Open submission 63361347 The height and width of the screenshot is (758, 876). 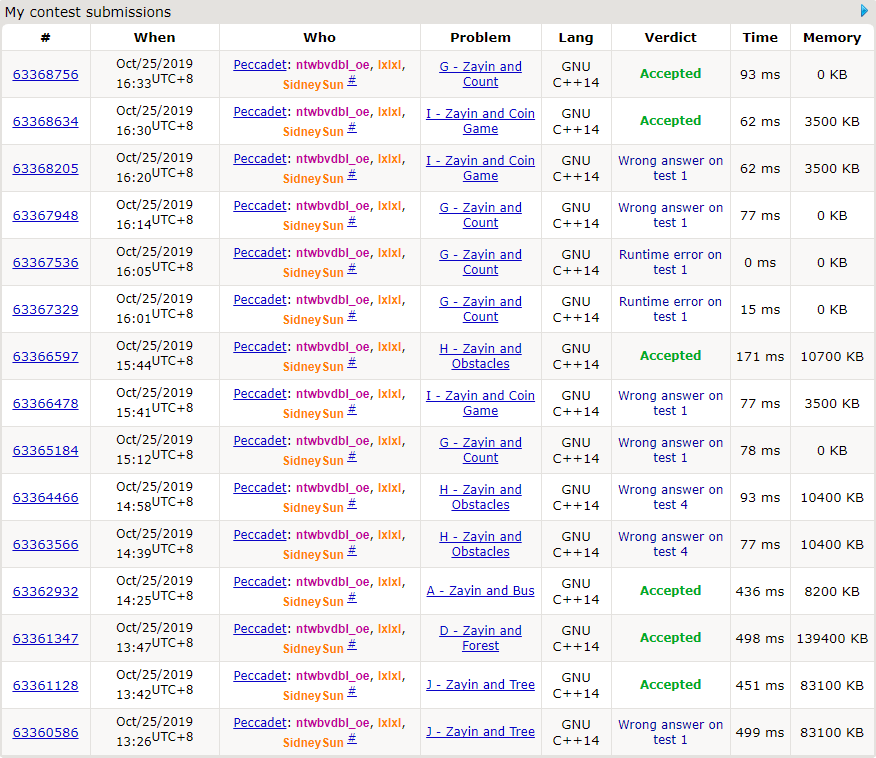click(x=45, y=638)
